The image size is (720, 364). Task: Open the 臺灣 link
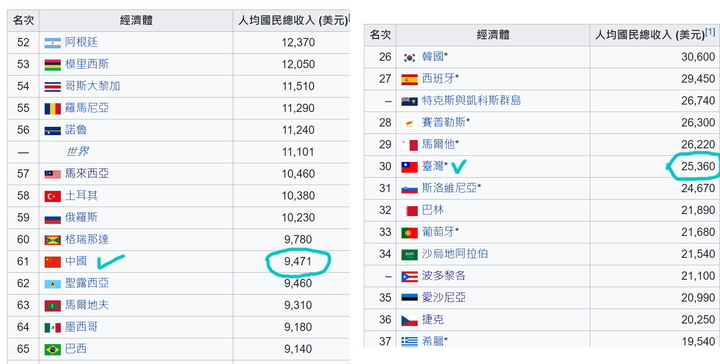coord(433,166)
